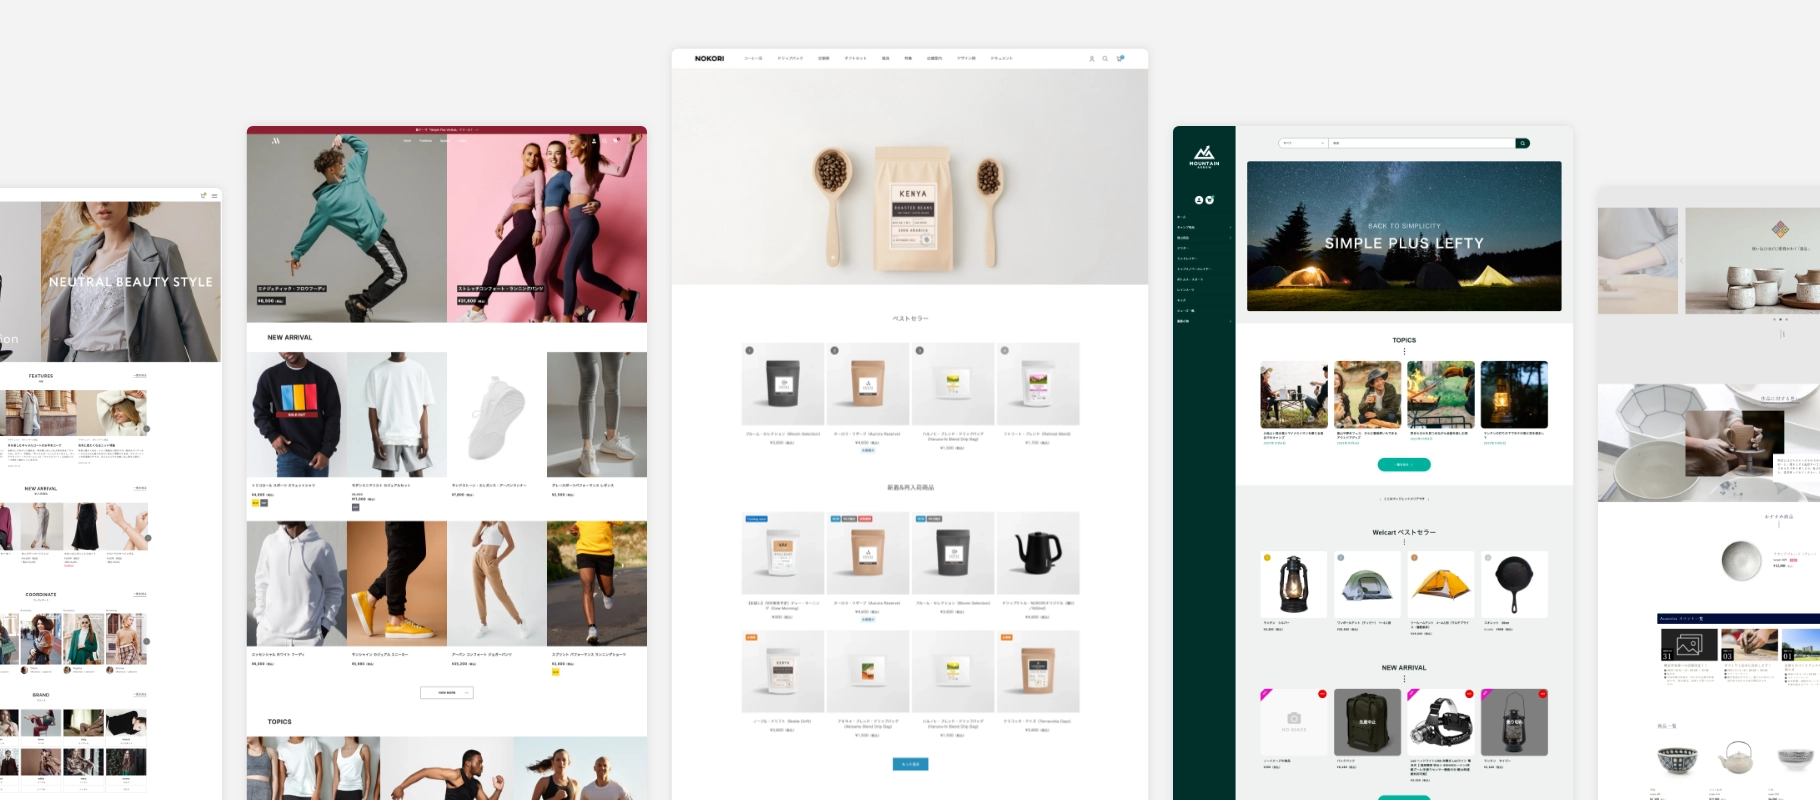Open the account icon in NOKORI header
This screenshot has height=800, width=1820.
coord(1091,59)
